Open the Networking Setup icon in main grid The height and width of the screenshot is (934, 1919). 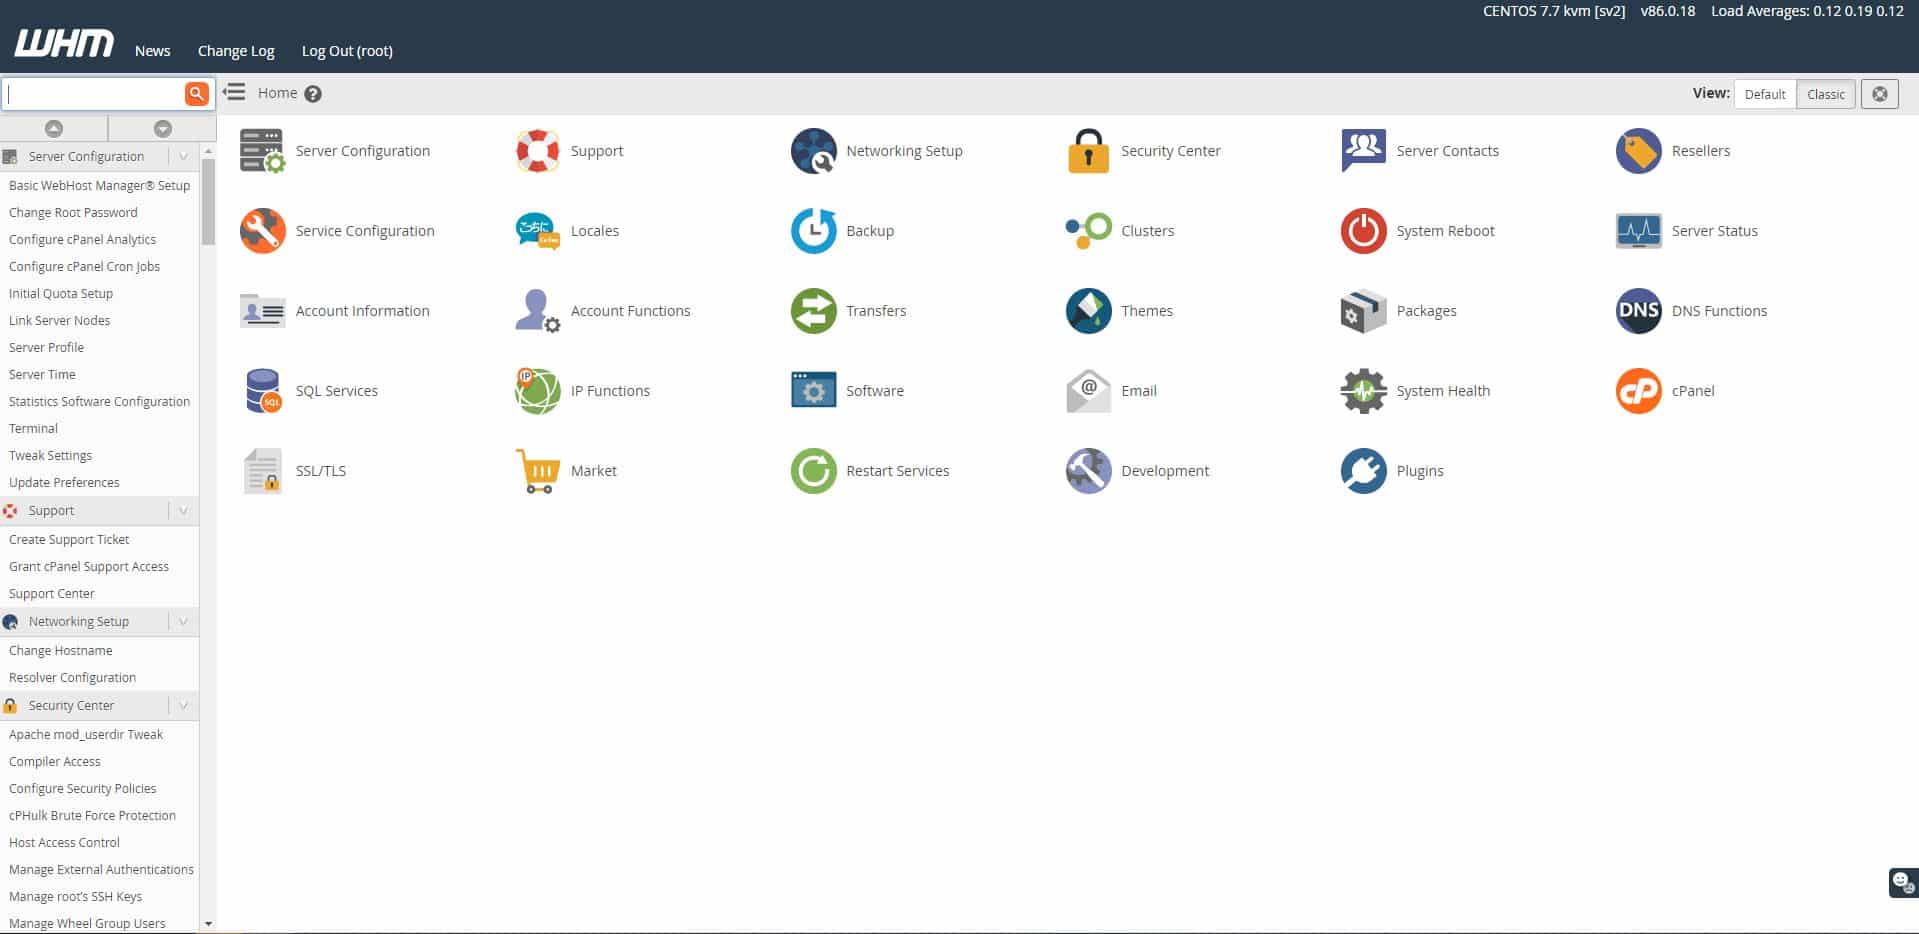tap(813, 151)
